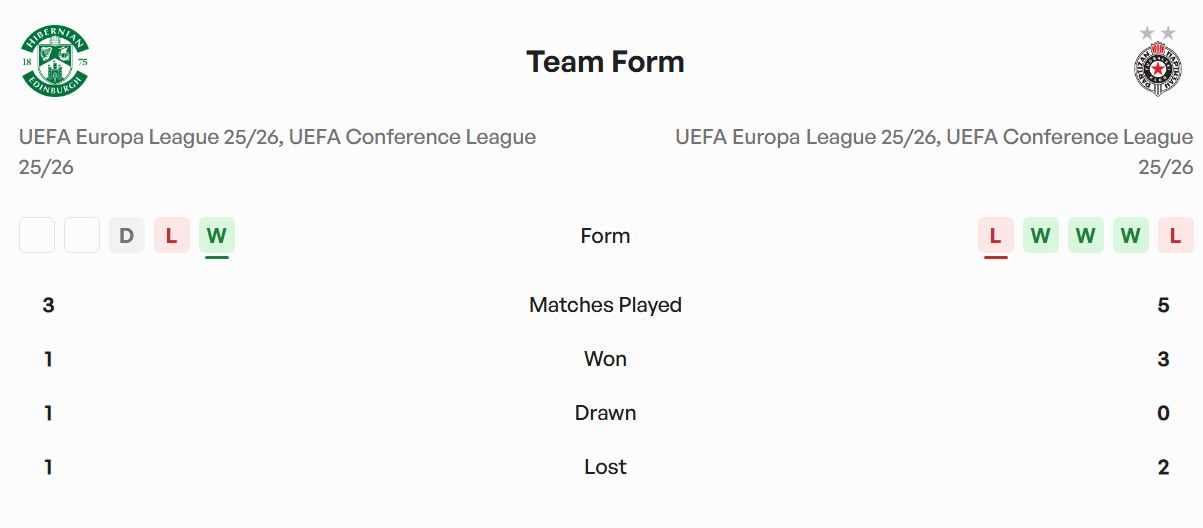Image resolution: width=1203 pixels, height=528 pixels.
Task: Click the "Form" row label
Action: pos(605,236)
